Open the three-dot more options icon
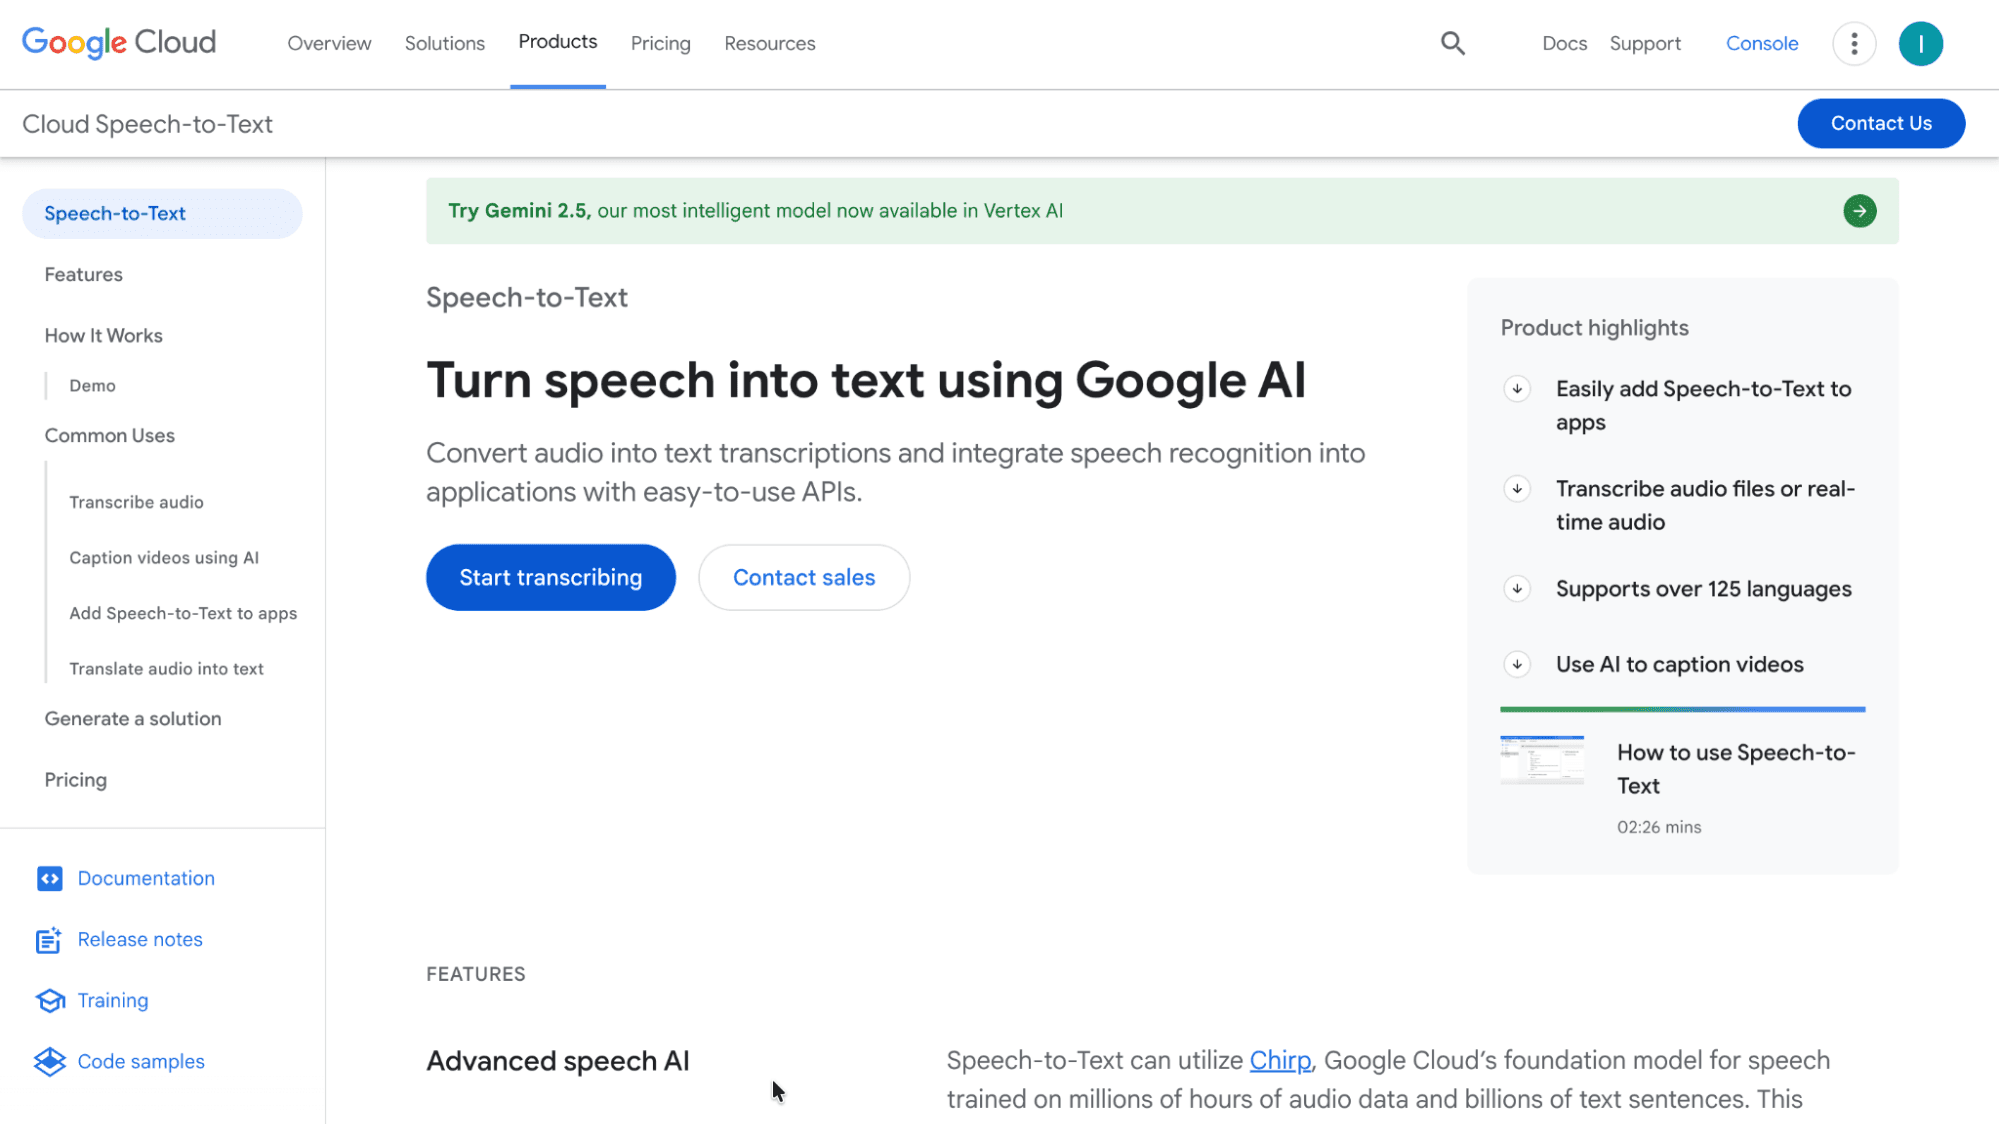1999x1125 pixels. click(x=1854, y=43)
